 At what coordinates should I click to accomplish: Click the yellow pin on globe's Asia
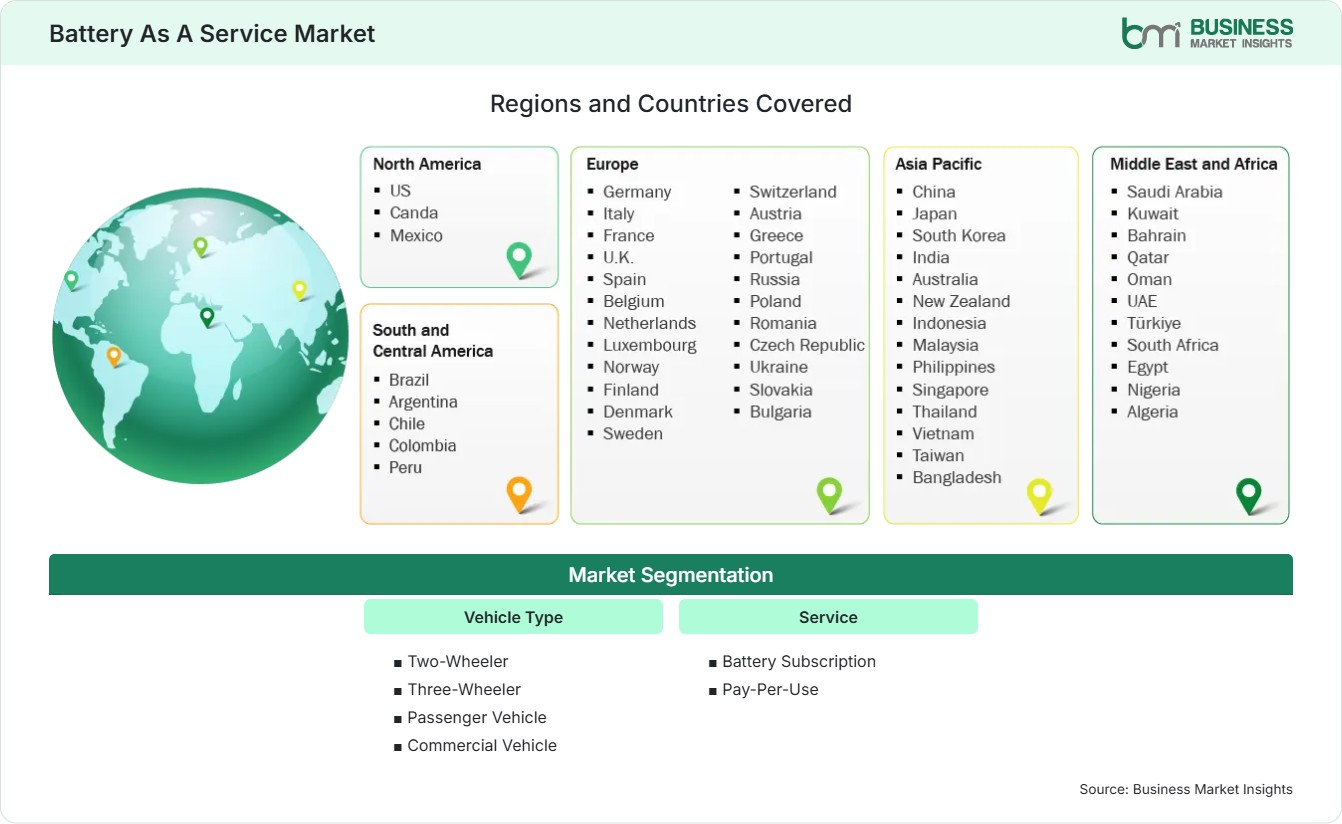(299, 290)
